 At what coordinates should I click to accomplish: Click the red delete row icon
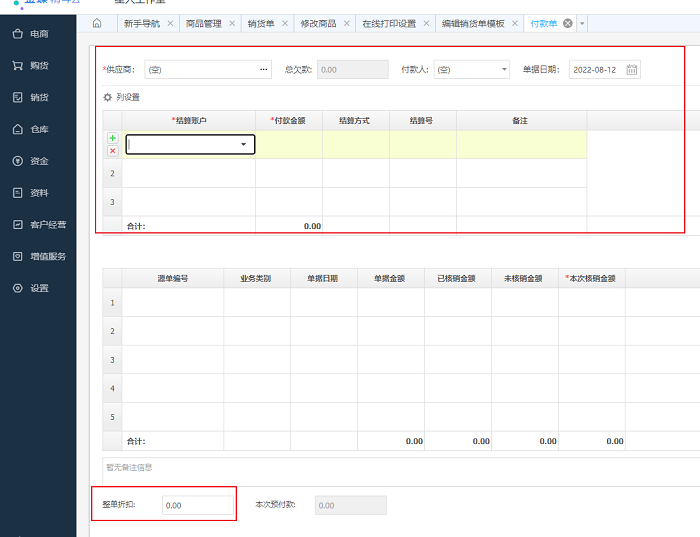click(112, 151)
